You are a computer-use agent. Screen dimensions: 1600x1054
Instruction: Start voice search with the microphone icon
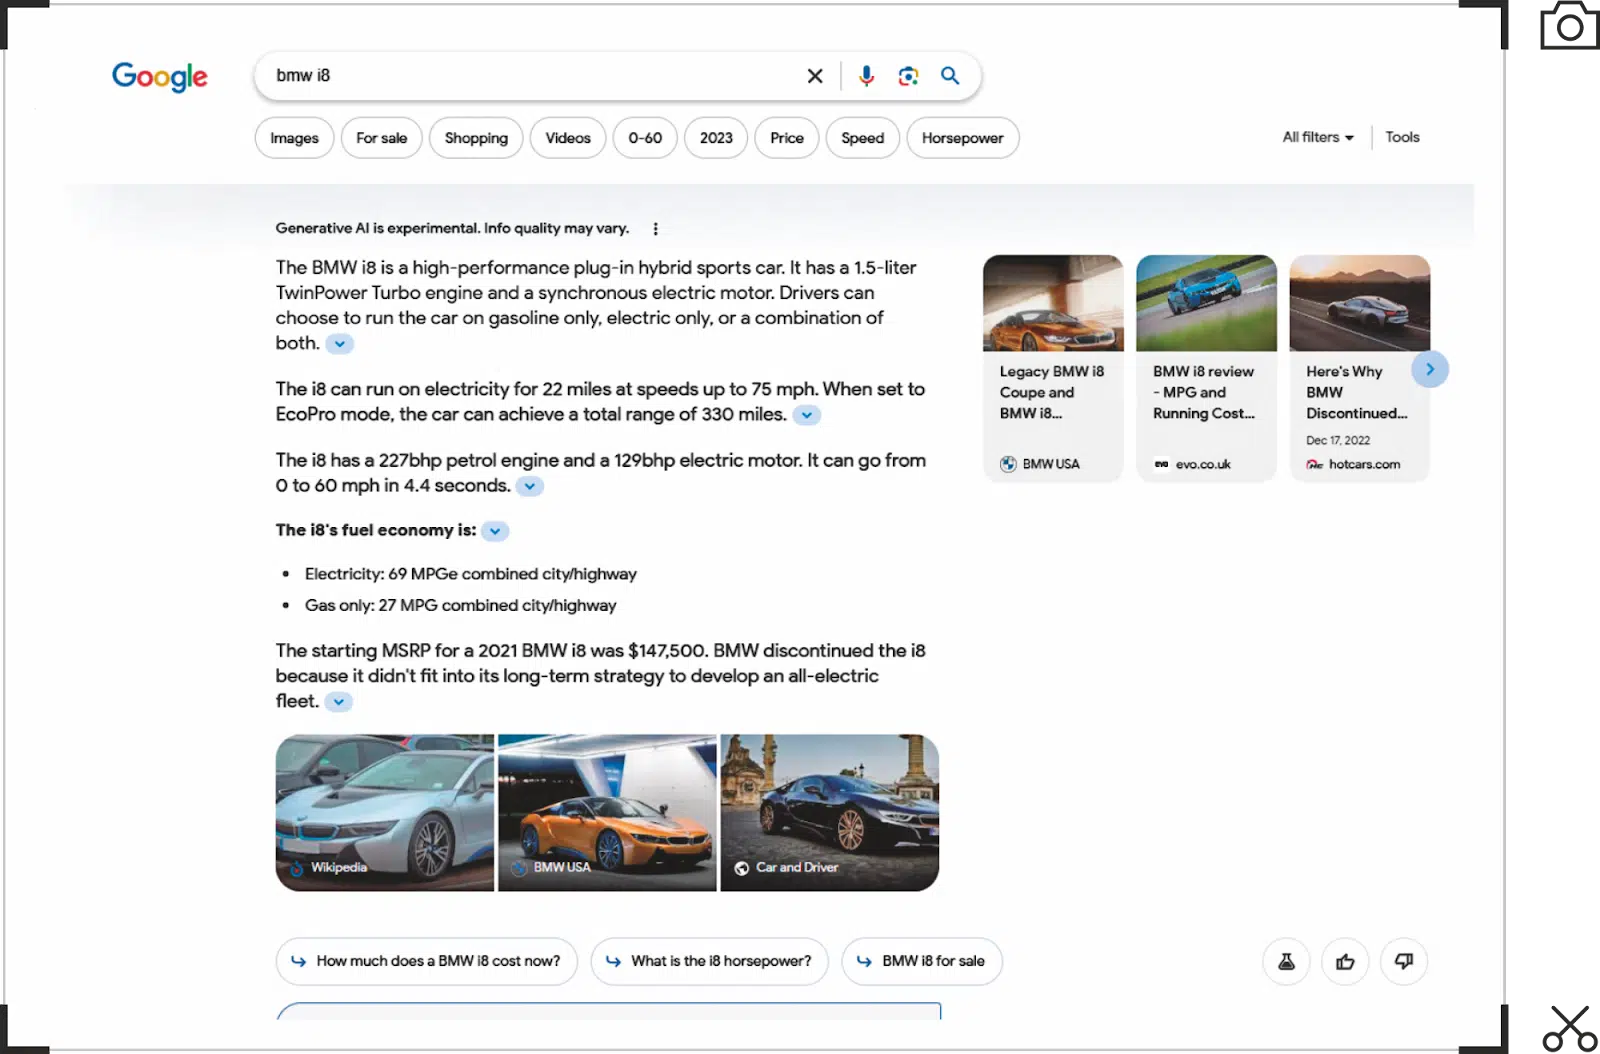tap(866, 76)
